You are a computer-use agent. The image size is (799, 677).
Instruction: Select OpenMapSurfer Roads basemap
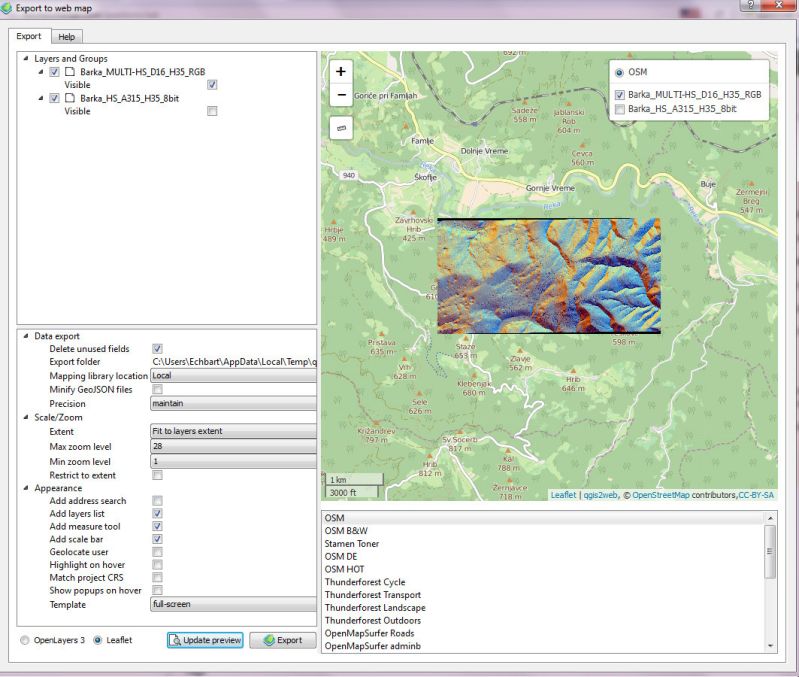click(x=543, y=633)
